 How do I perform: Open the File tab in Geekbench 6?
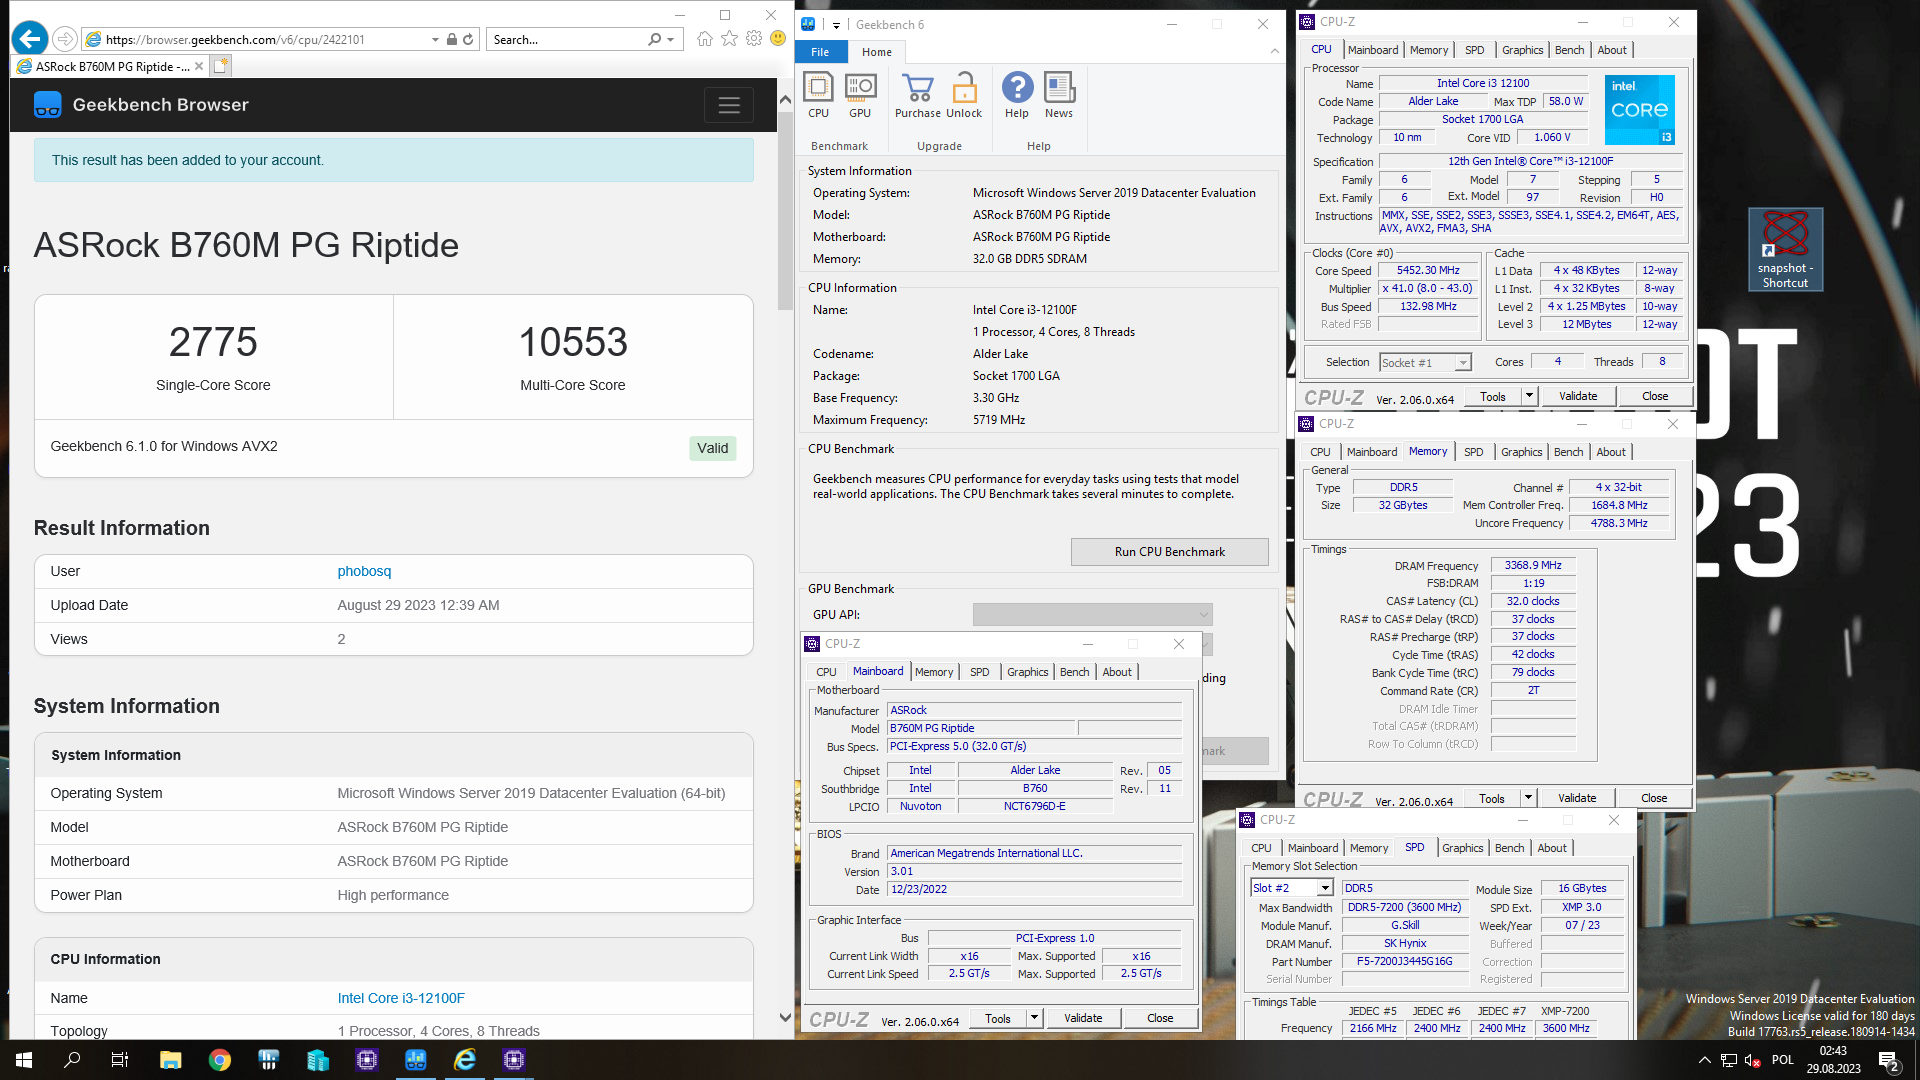[820, 52]
